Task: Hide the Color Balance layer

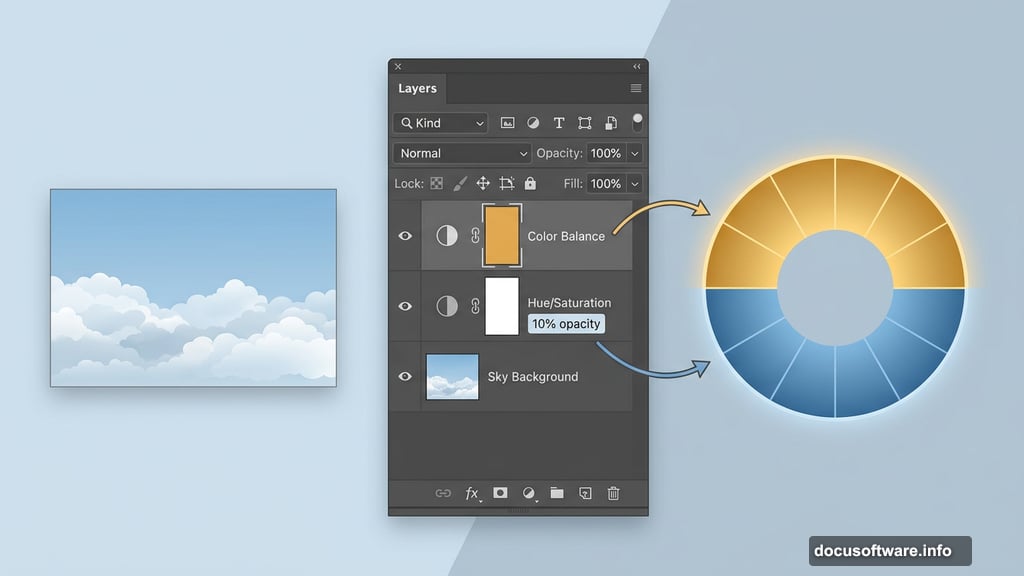Action: tap(405, 236)
